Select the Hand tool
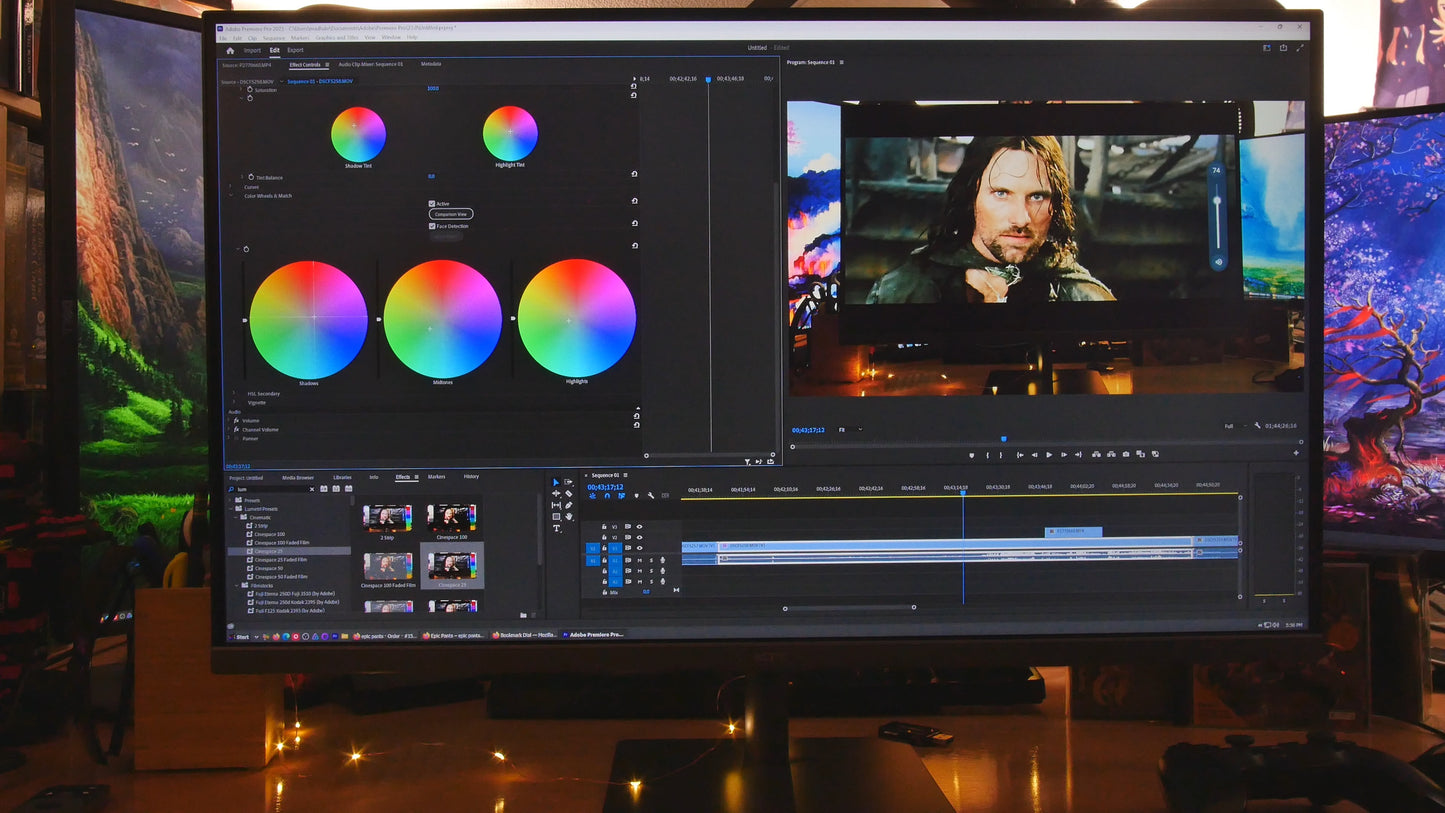This screenshot has height=813, width=1445. pyautogui.click(x=569, y=517)
